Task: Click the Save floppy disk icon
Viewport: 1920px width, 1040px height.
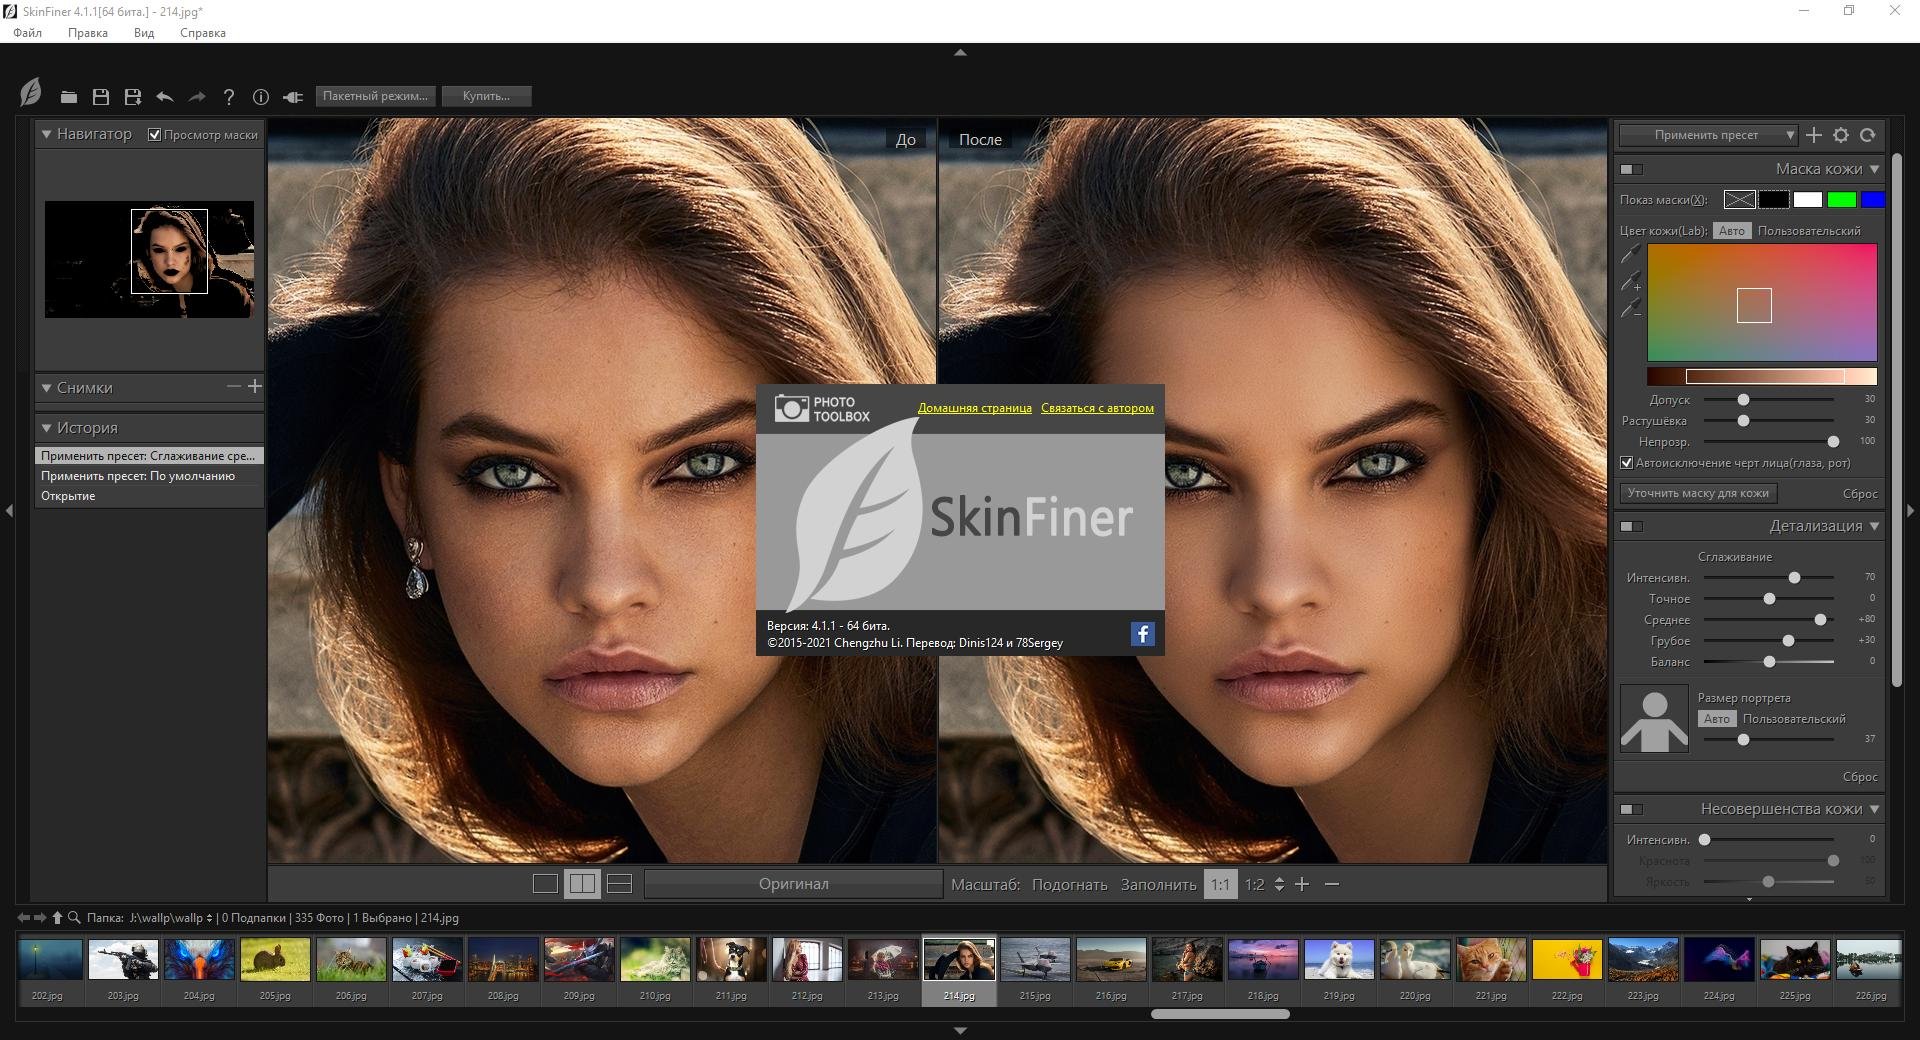Action: 101,97
